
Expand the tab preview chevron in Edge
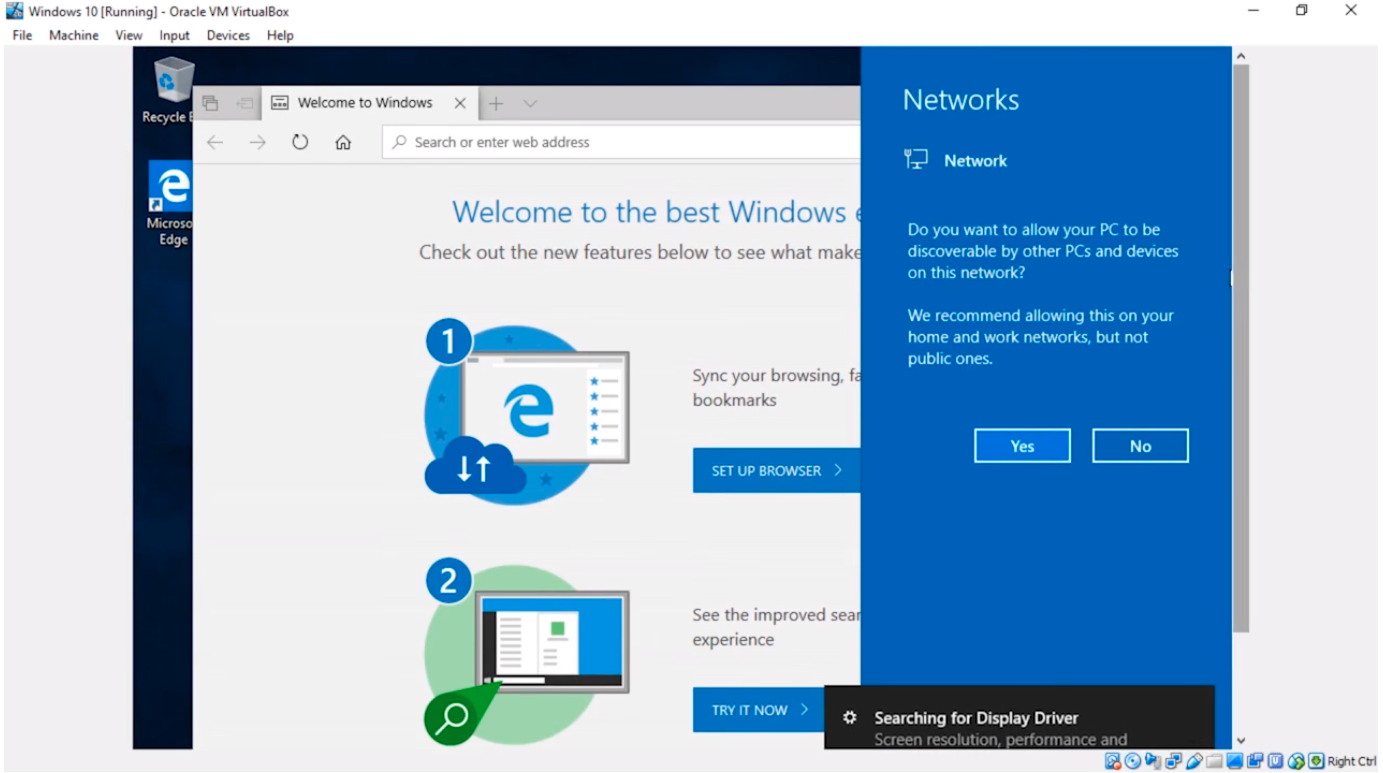(x=530, y=103)
